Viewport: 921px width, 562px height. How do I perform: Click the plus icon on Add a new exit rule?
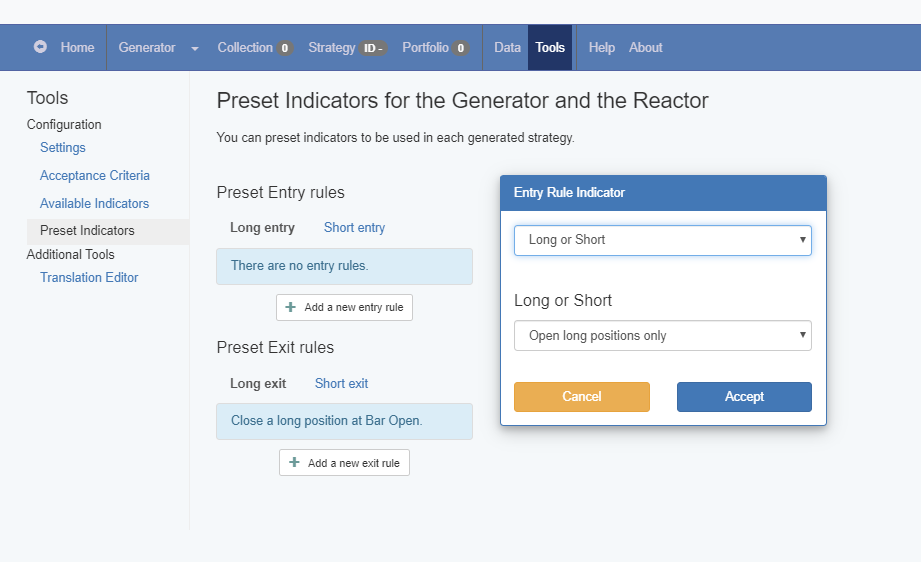coord(294,463)
